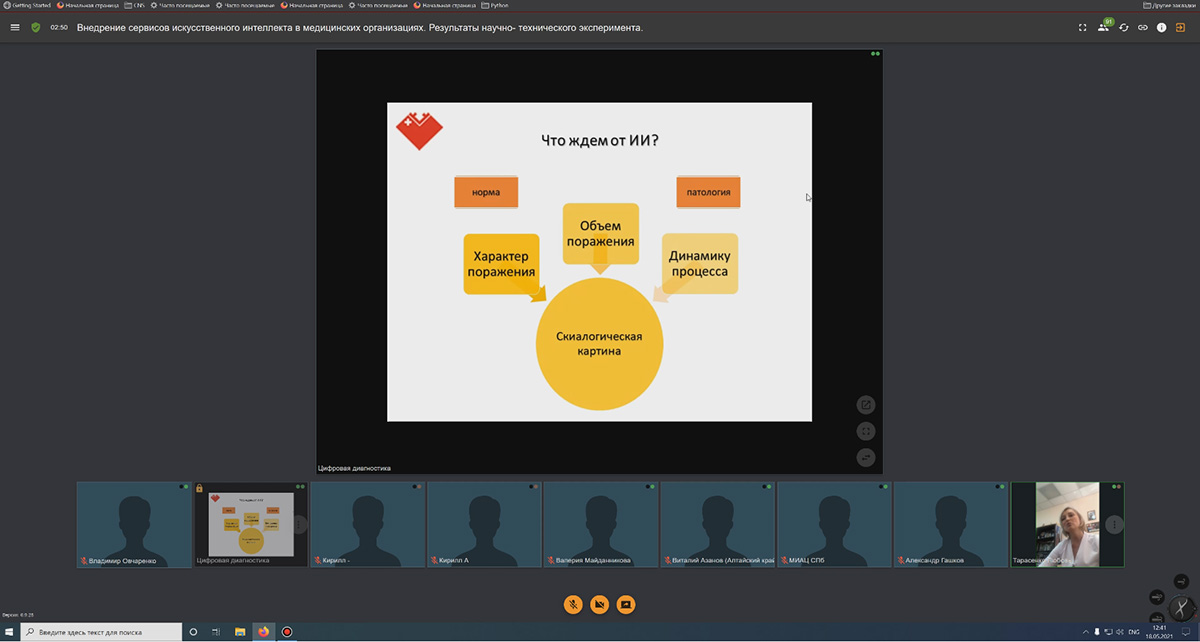1200x642 pixels.
Task: Leave the conference with orange exit icon
Action: [x=1181, y=28]
